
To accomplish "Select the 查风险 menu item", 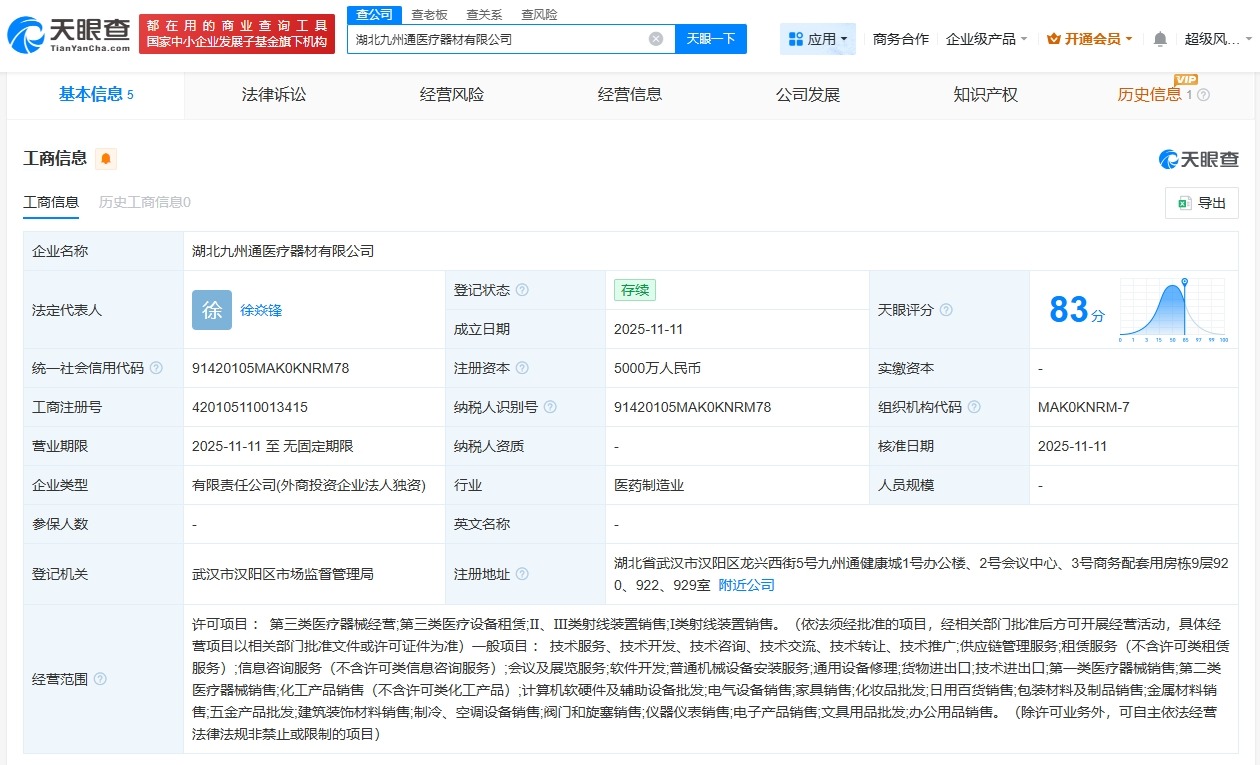I will (x=540, y=14).
